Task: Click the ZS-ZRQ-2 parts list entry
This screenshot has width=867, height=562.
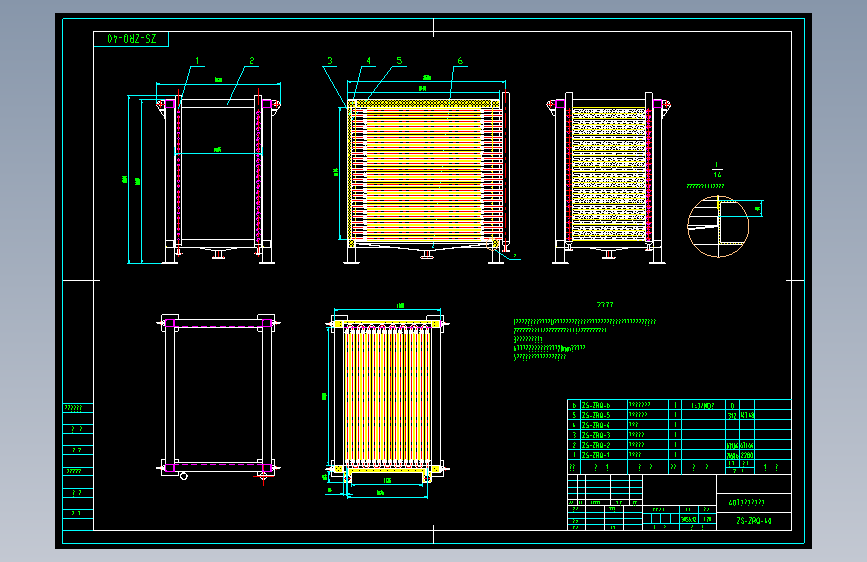Action: pos(596,445)
